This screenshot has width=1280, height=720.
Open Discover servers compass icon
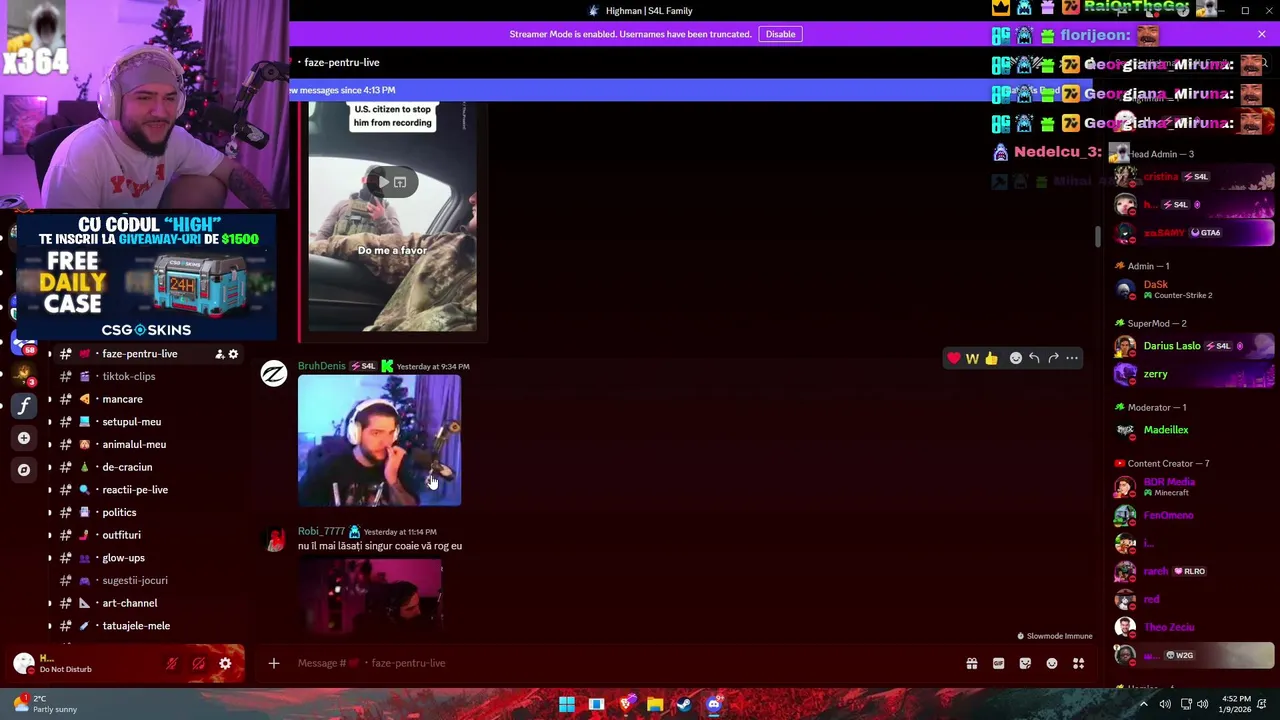(x=23, y=469)
